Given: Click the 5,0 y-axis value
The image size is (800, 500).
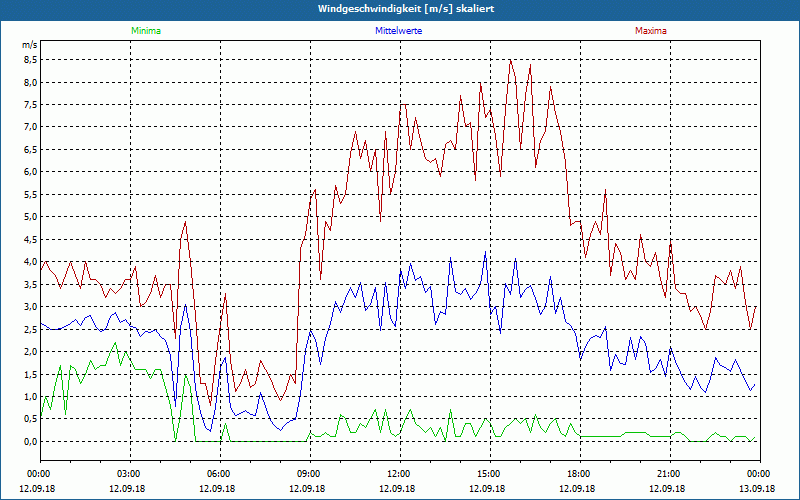Looking at the screenshot, I should pos(31,217).
